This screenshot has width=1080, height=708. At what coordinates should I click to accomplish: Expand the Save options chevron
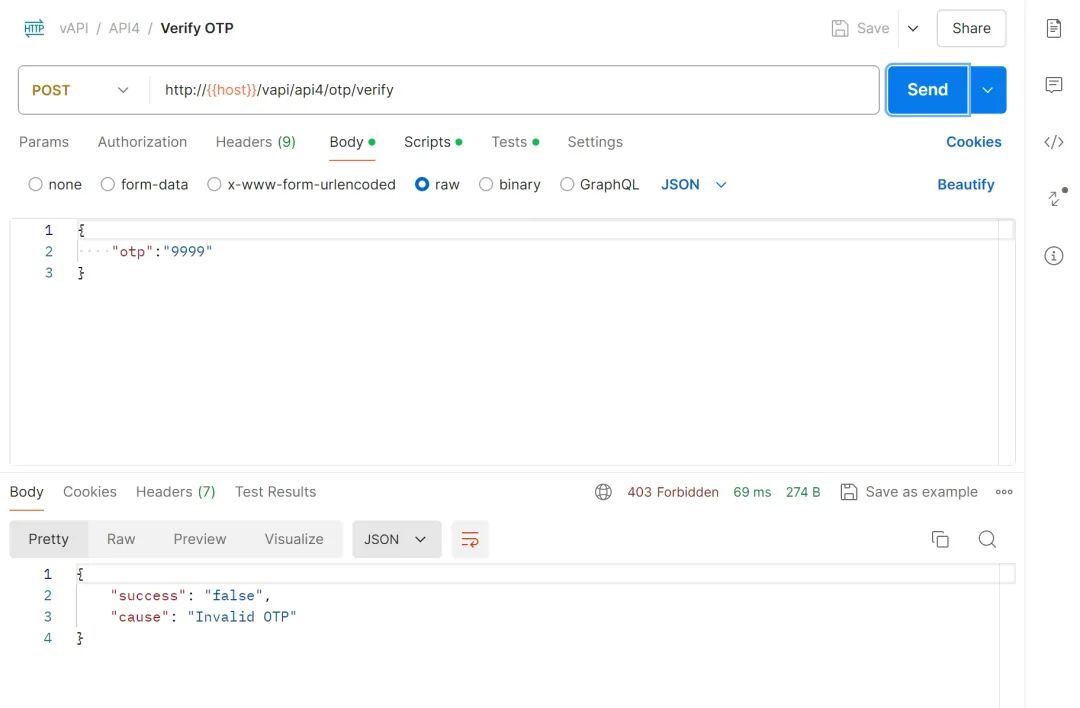pos(913,28)
